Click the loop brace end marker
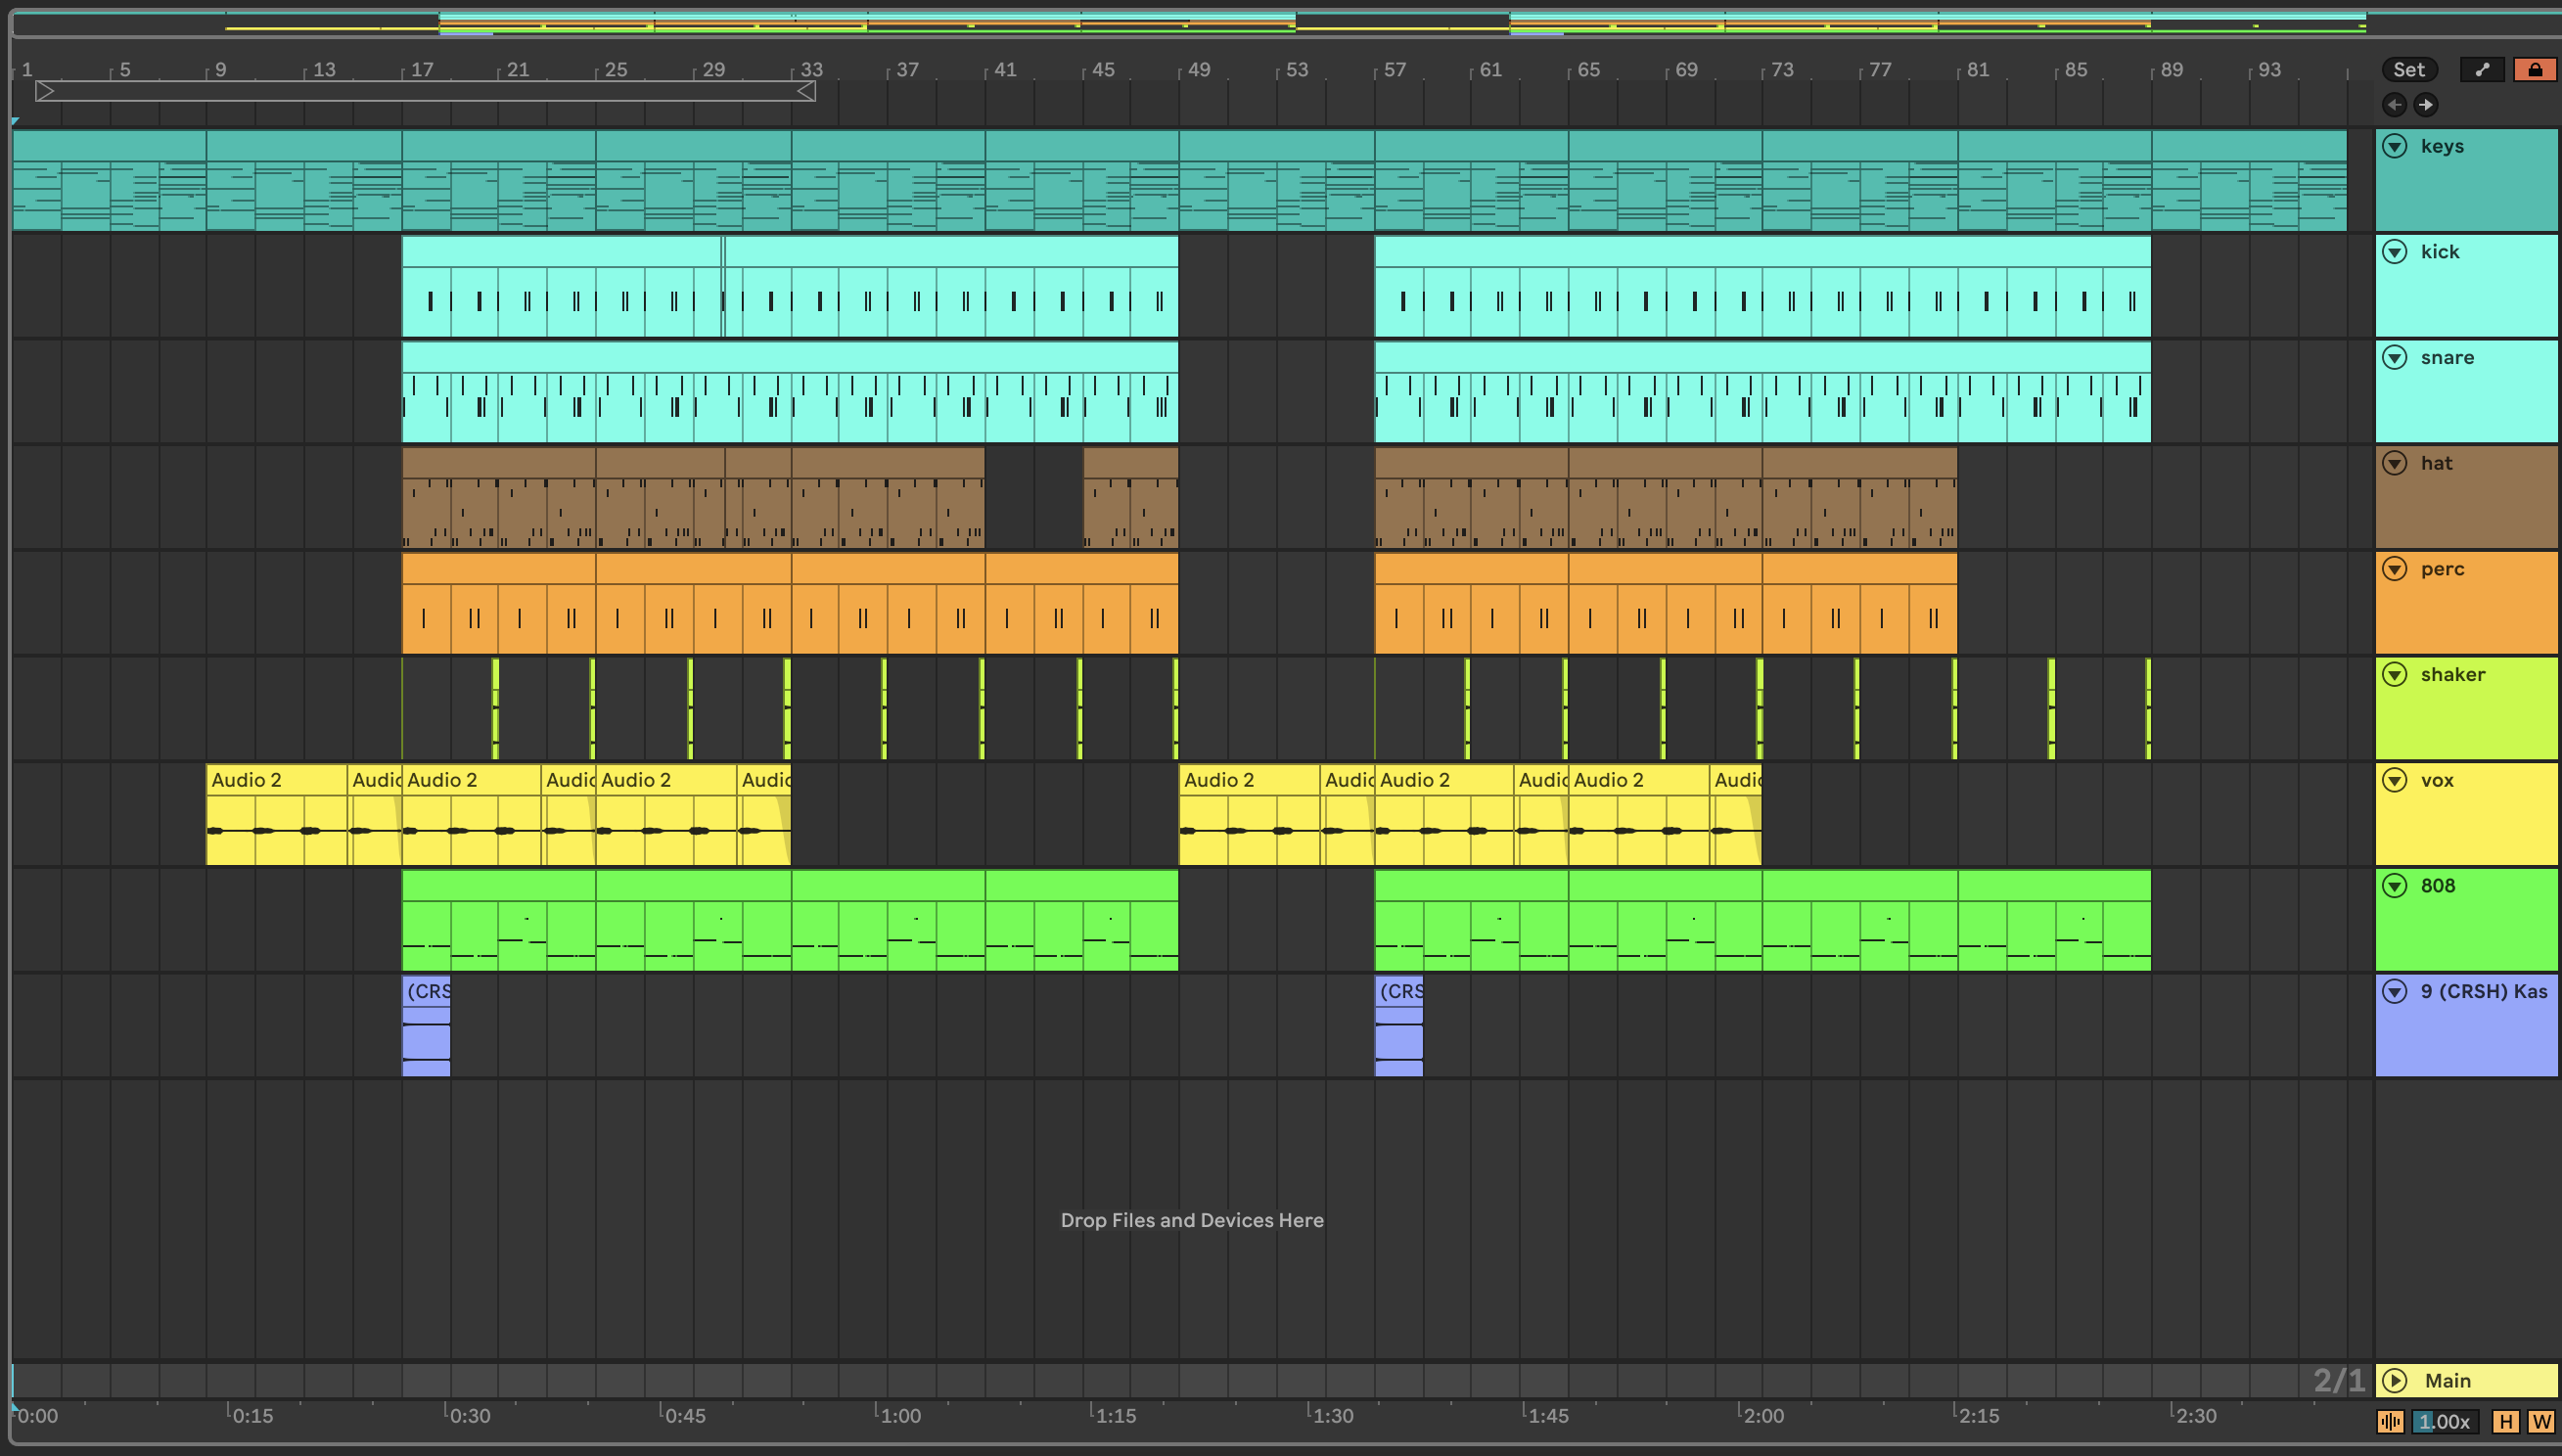The width and height of the screenshot is (2562, 1456). (806, 91)
